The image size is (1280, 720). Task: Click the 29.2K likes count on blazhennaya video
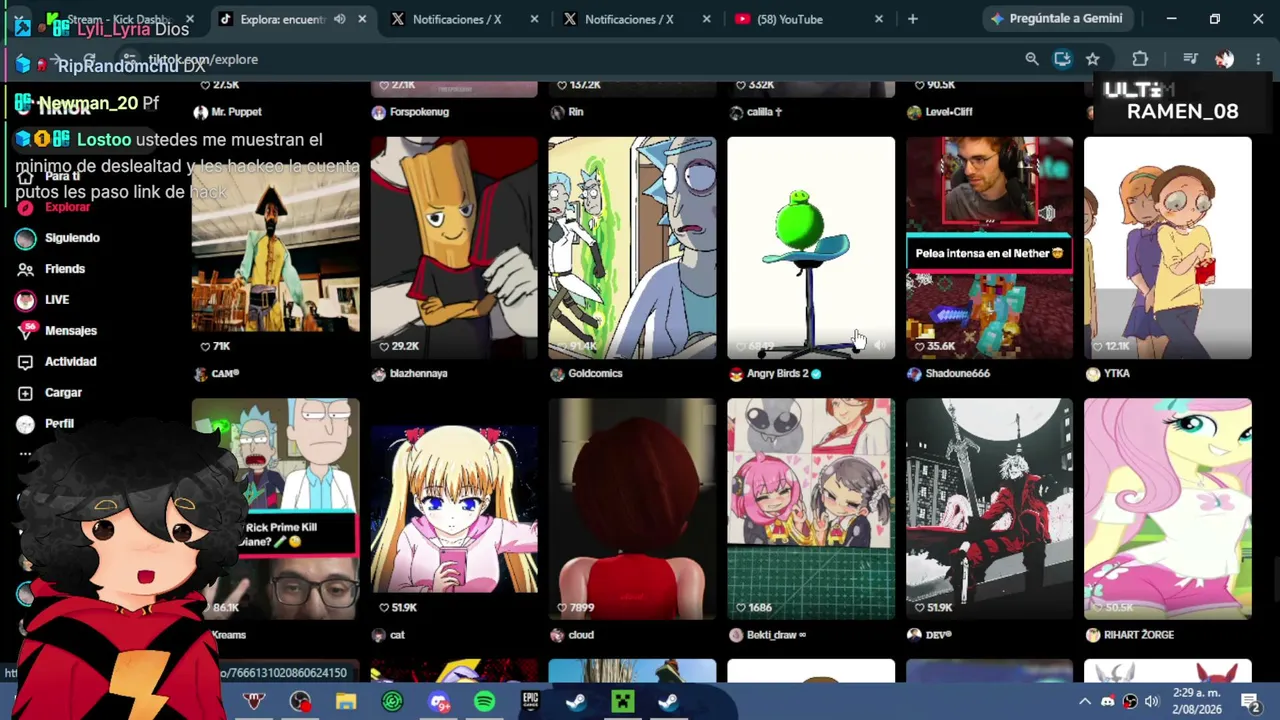pyautogui.click(x=399, y=346)
